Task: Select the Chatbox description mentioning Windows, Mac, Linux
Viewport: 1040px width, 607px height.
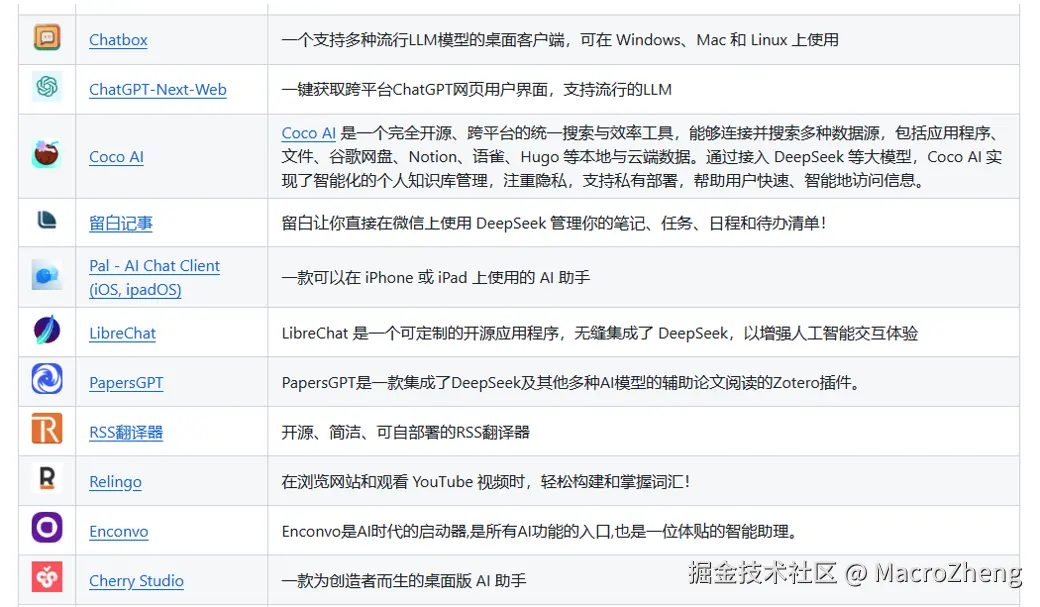Action: pyautogui.click(x=560, y=40)
